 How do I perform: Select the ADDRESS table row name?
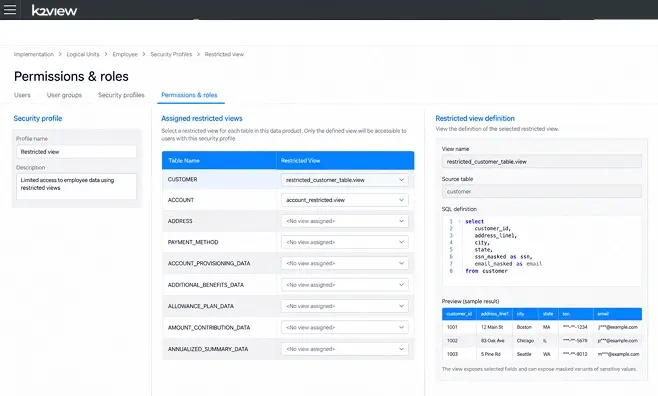(180, 221)
